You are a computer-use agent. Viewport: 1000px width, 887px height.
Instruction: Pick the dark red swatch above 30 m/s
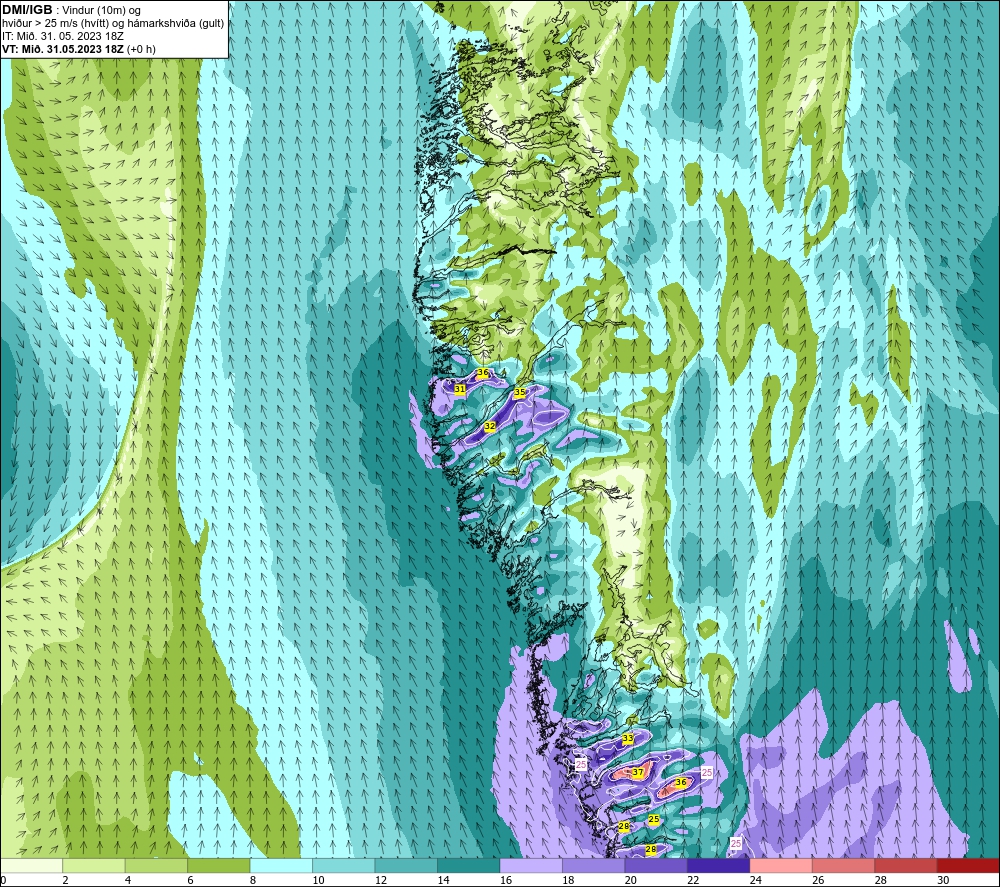969,865
